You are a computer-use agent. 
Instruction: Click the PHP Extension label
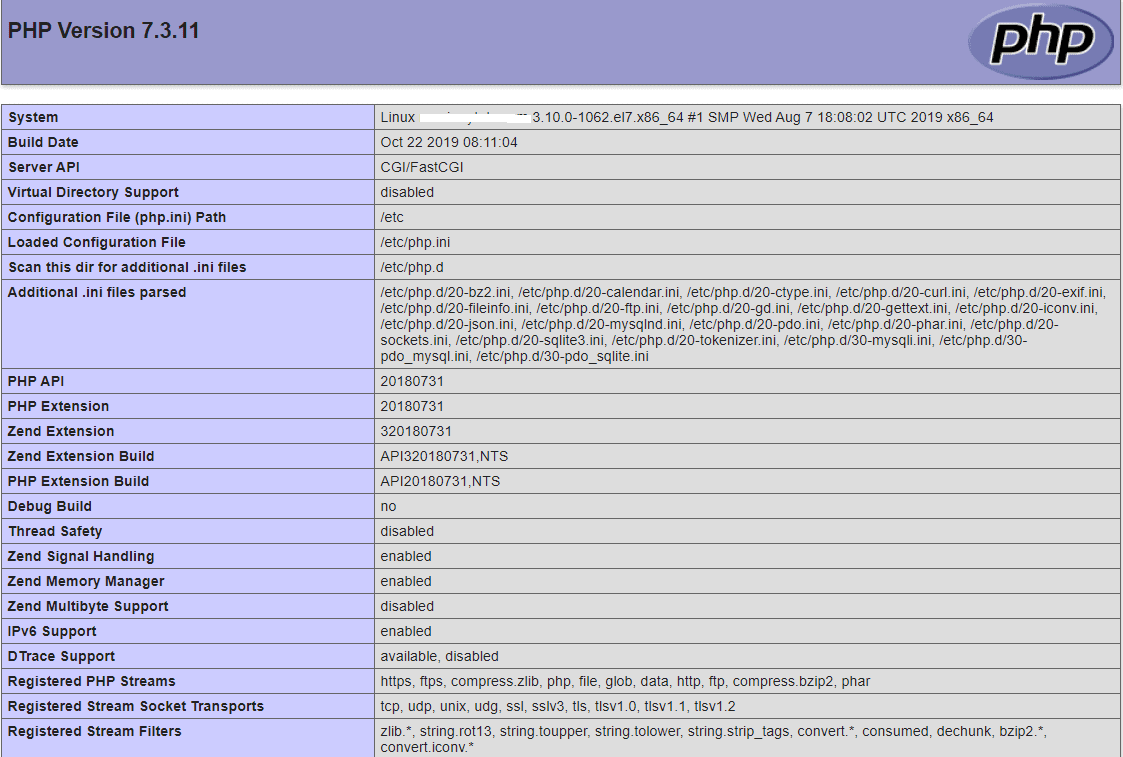point(59,407)
